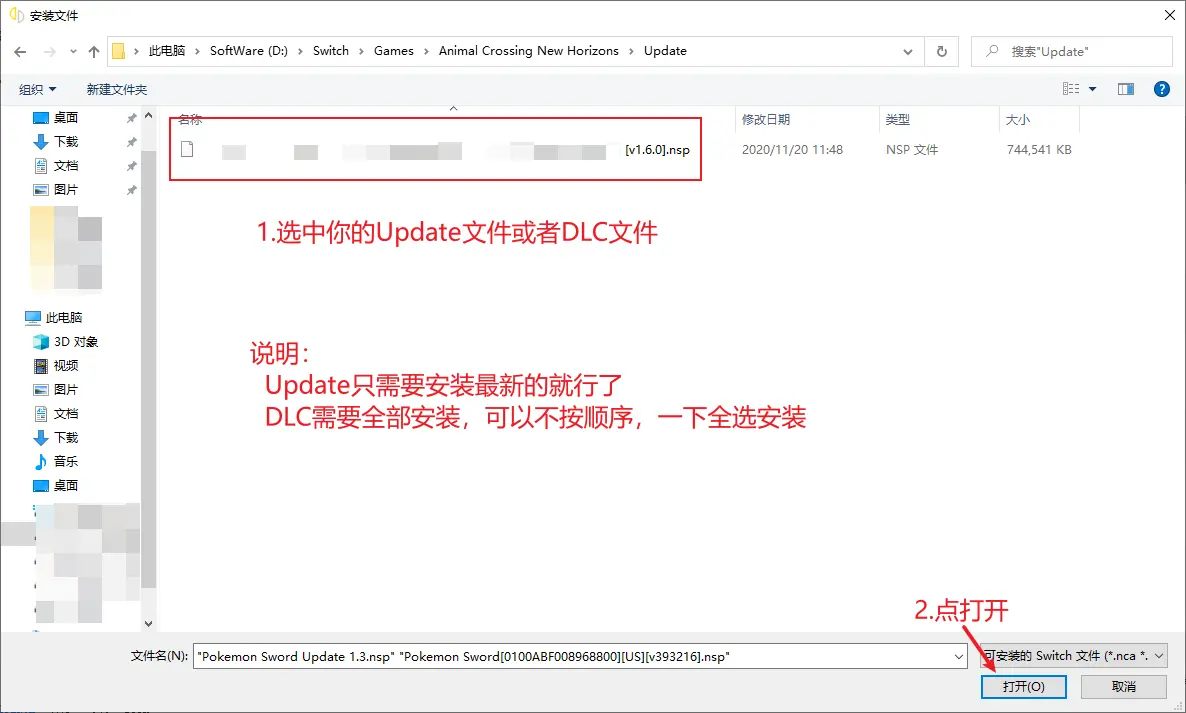Open Help via the question mark icon

click(x=1162, y=88)
